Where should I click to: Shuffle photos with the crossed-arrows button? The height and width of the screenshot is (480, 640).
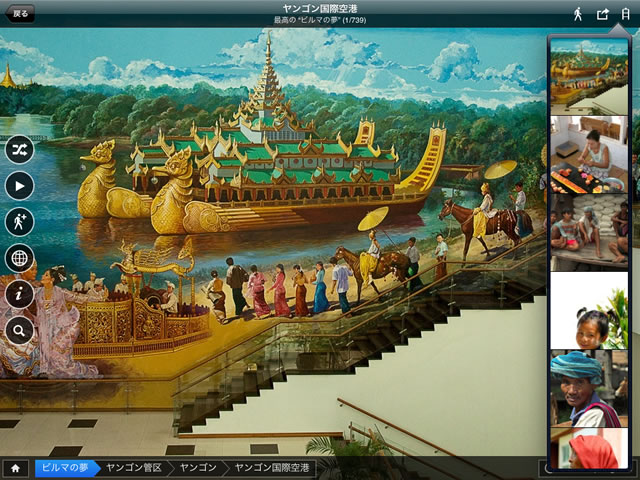coord(20,150)
